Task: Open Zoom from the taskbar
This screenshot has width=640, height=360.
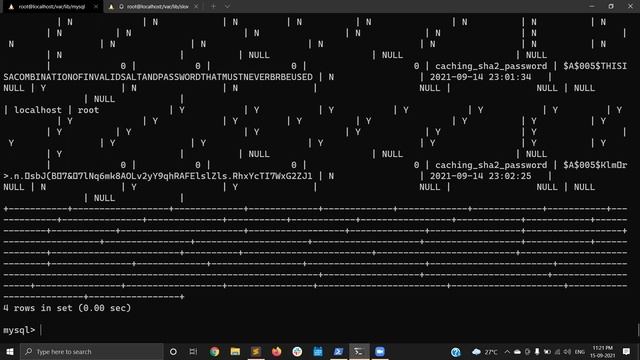Action: (380, 351)
